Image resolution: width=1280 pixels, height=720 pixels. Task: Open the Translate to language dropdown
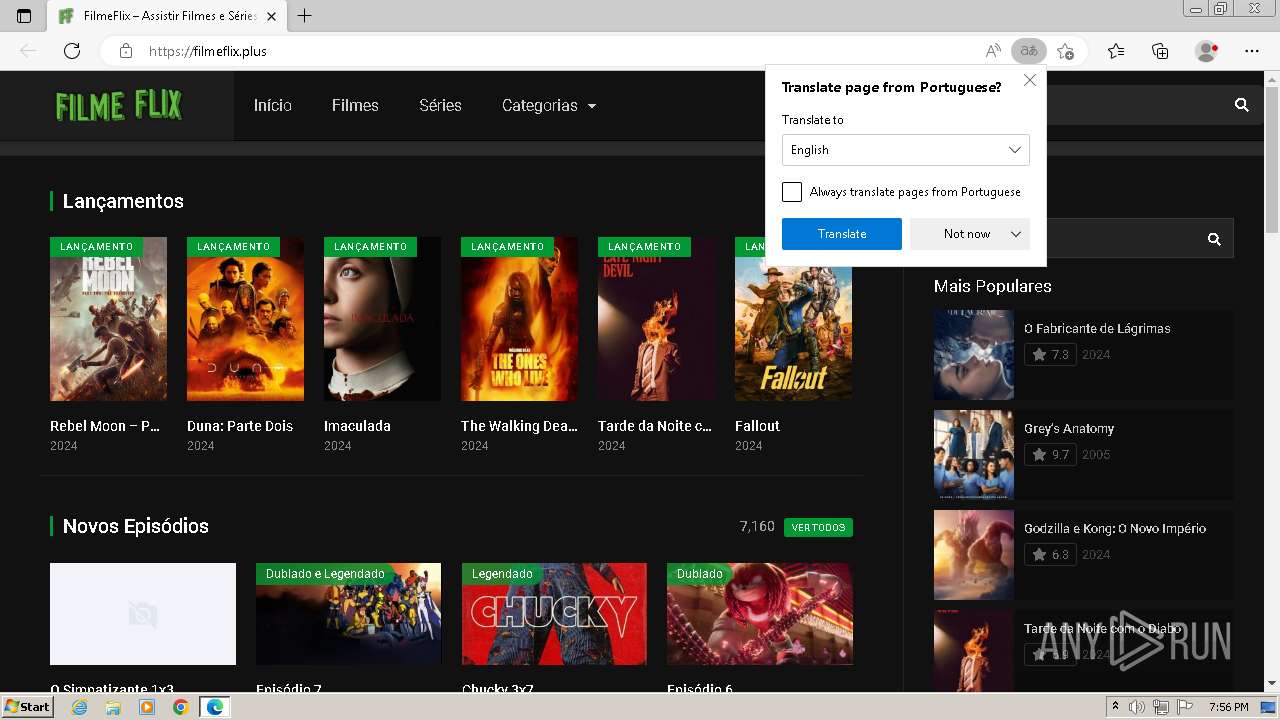pyautogui.click(x=905, y=150)
